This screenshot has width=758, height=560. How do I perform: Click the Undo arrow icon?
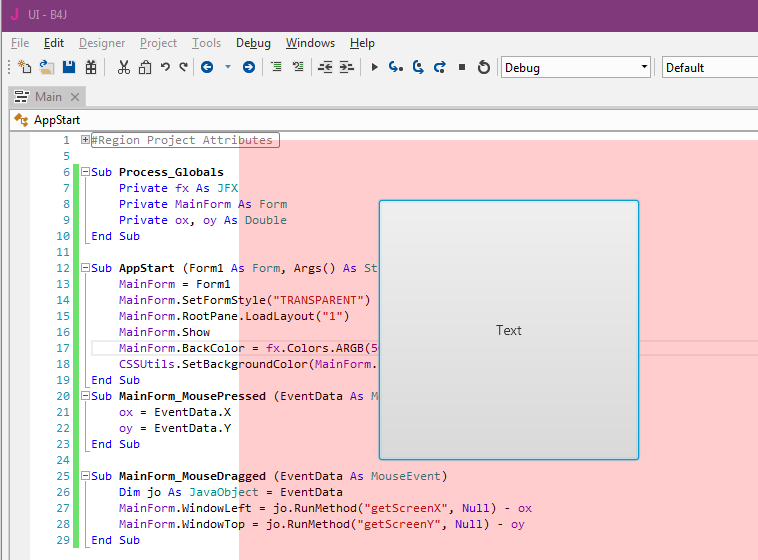click(x=165, y=67)
